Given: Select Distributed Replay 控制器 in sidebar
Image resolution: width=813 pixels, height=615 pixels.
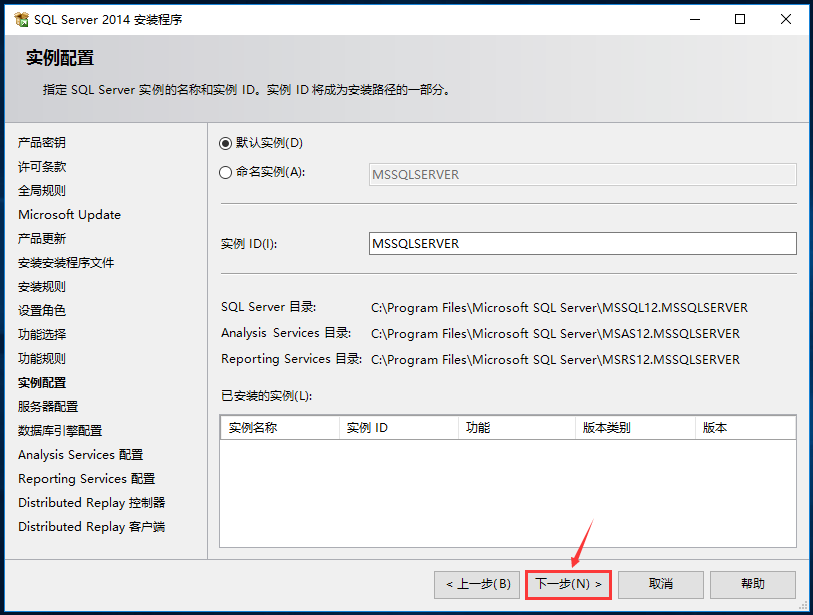Looking at the screenshot, I should (91, 502).
